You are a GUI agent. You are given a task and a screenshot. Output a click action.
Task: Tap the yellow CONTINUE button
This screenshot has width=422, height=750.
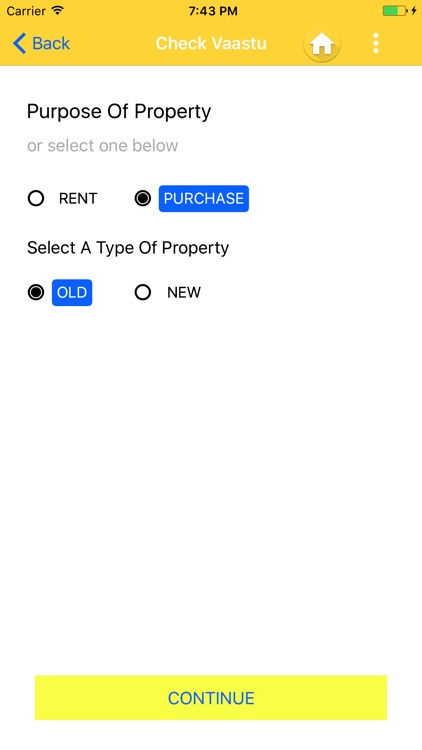211,698
